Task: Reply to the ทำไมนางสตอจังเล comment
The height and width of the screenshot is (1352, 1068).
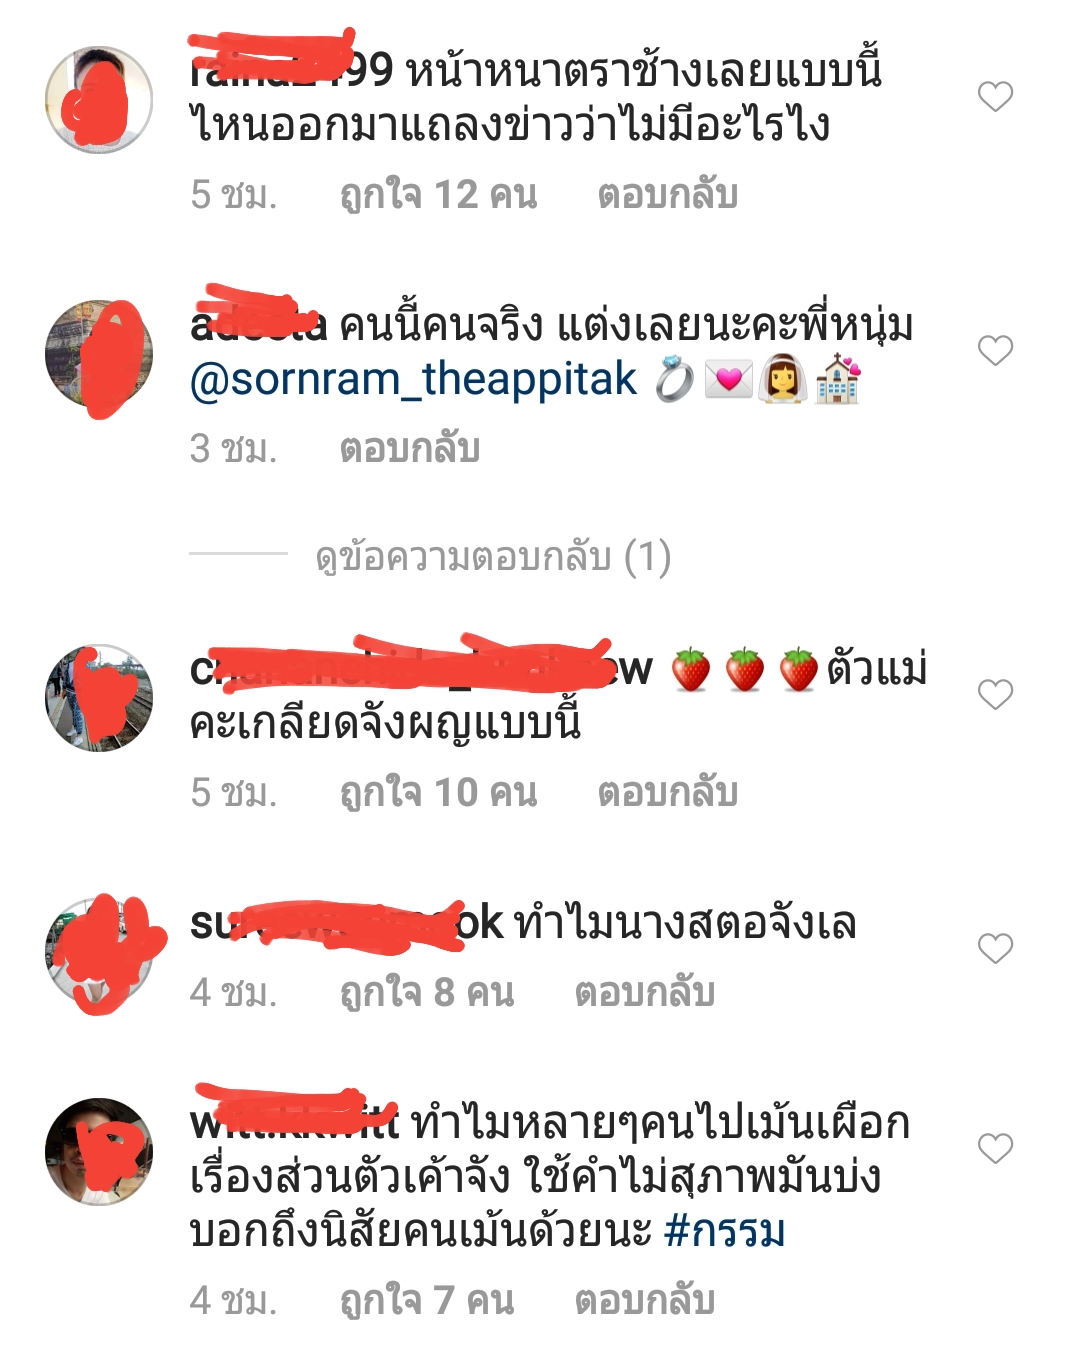Action: tap(645, 992)
